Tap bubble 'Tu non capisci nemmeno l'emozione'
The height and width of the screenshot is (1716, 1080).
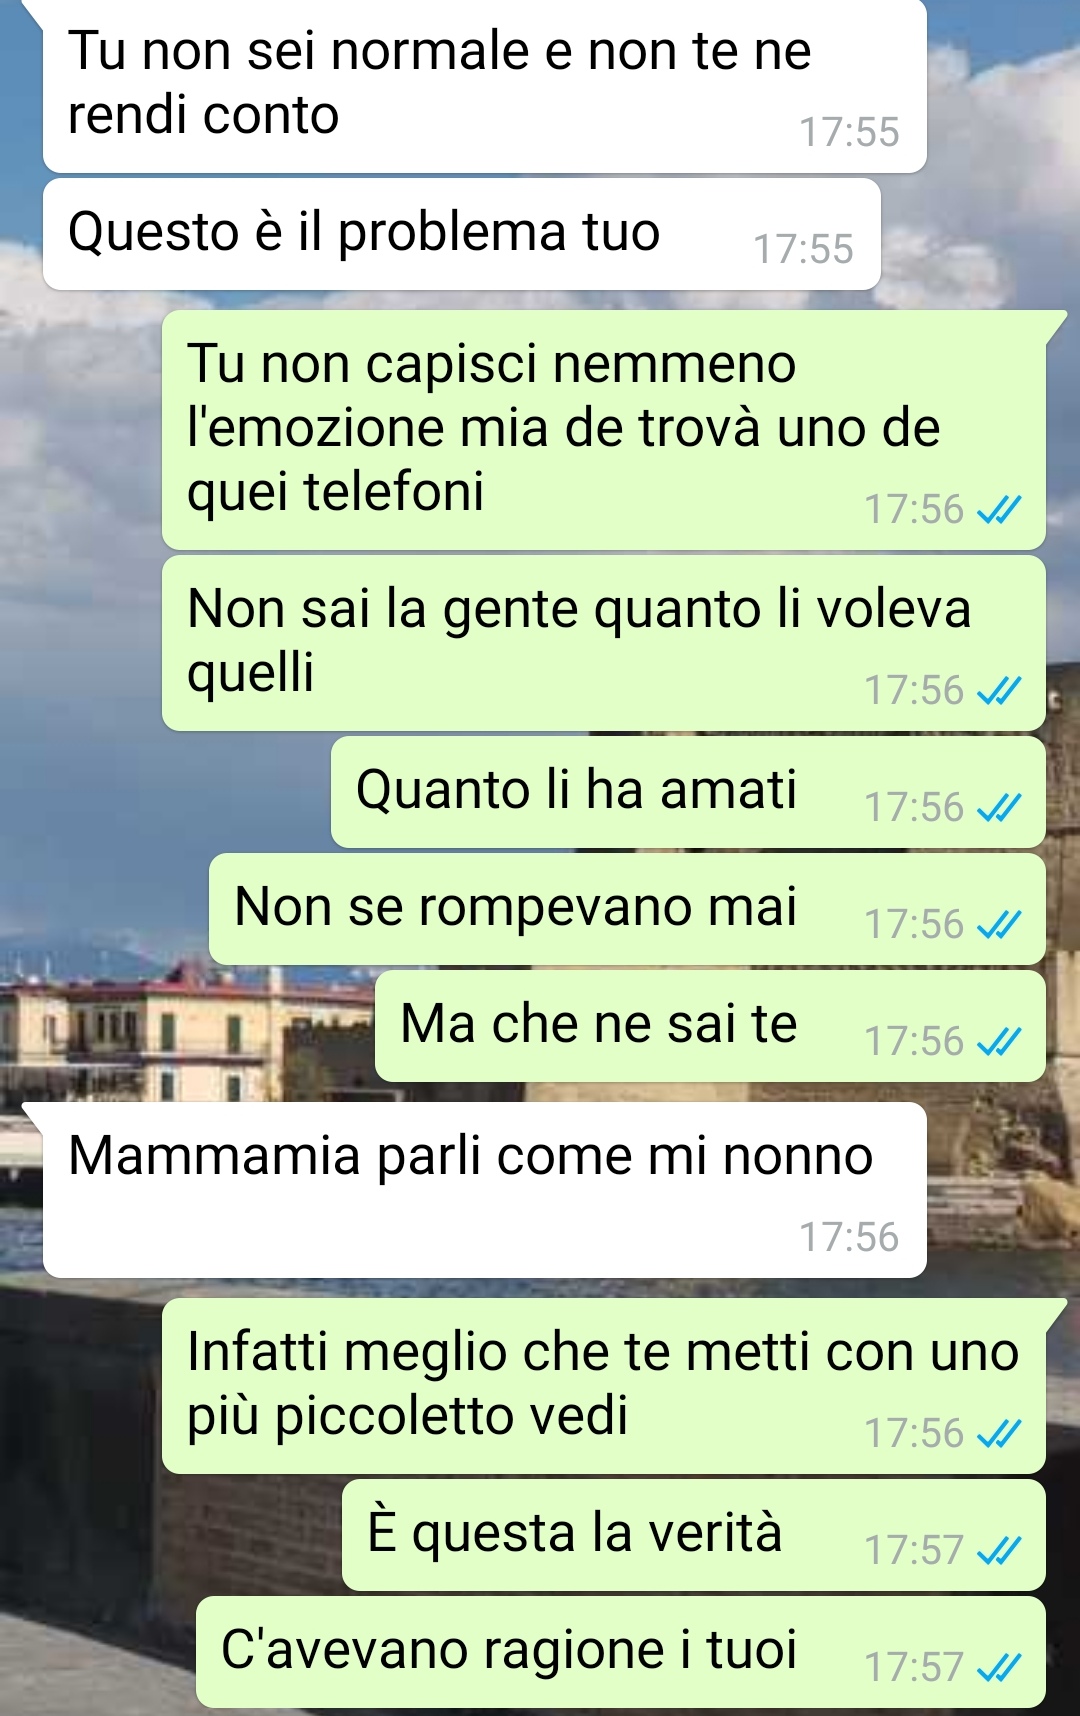tap(604, 430)
